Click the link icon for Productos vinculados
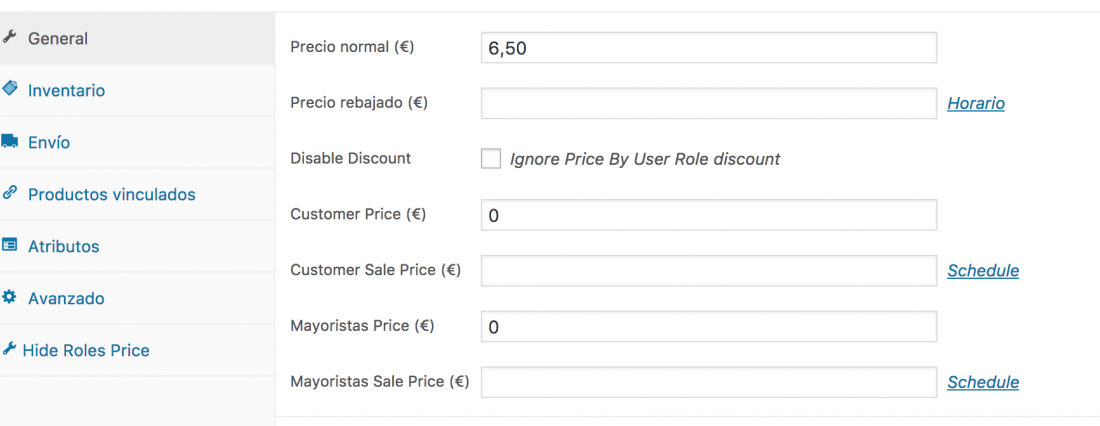Image resolution: width=1100 pixels, height=426 pixels. (x=9, y=193)
